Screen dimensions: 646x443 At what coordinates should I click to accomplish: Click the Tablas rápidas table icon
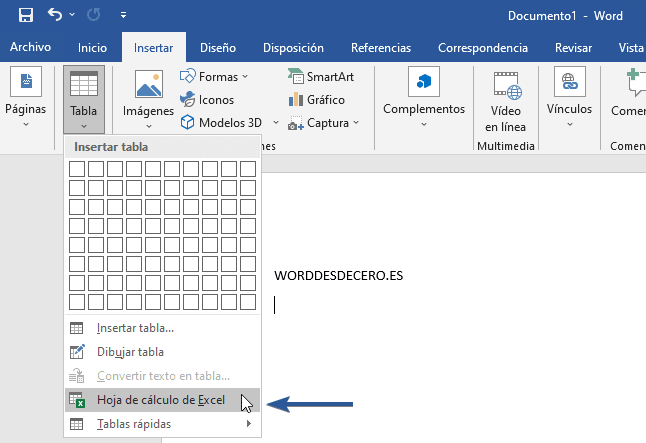[76, 424]
